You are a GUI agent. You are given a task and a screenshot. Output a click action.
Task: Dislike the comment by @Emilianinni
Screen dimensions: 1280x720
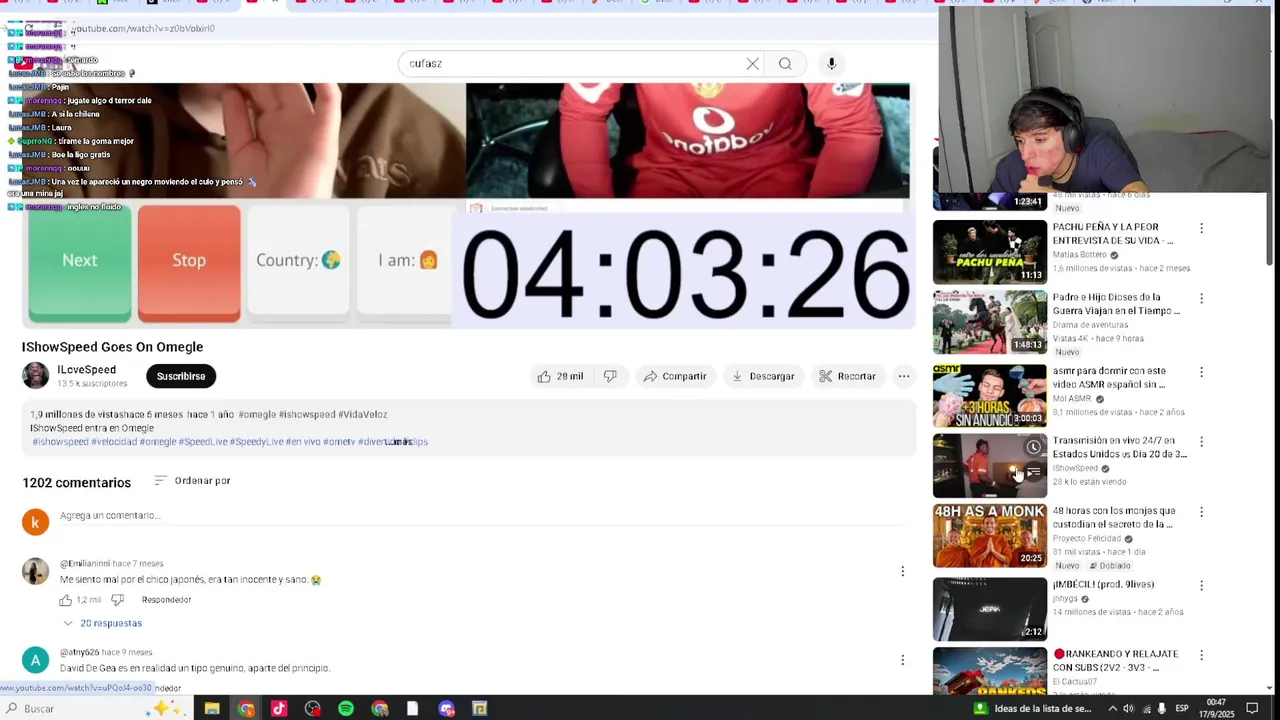117,600
